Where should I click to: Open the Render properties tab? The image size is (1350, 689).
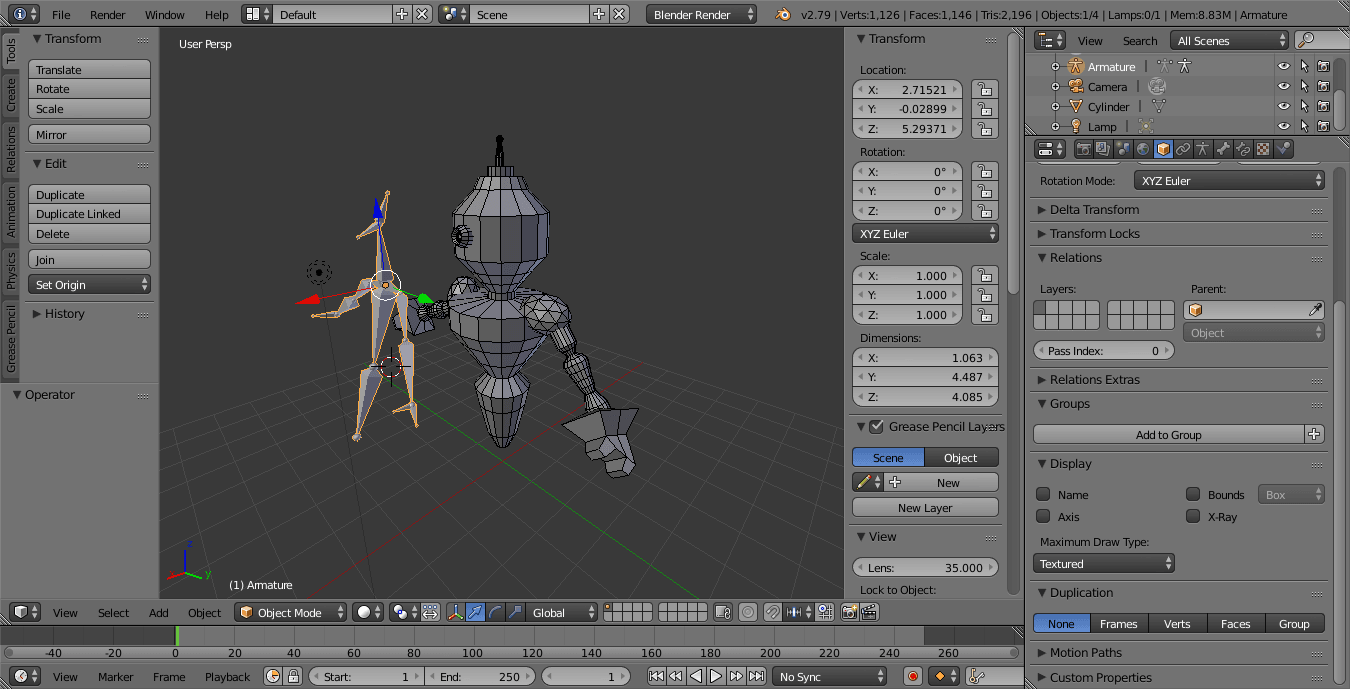pos(1083,148)
